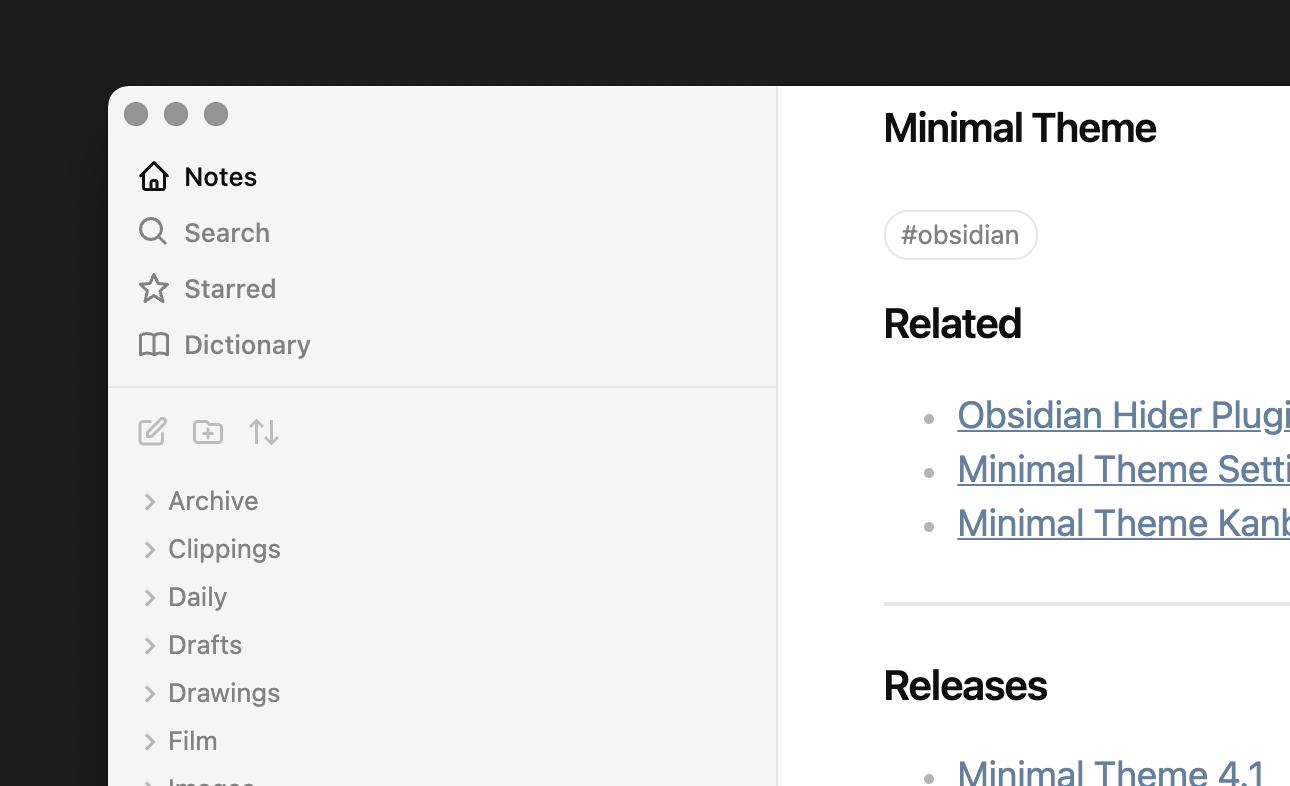Open the Obsidian Hider Plugin link
This screenshot has width=1290, height=786.
click(1122, 415)
